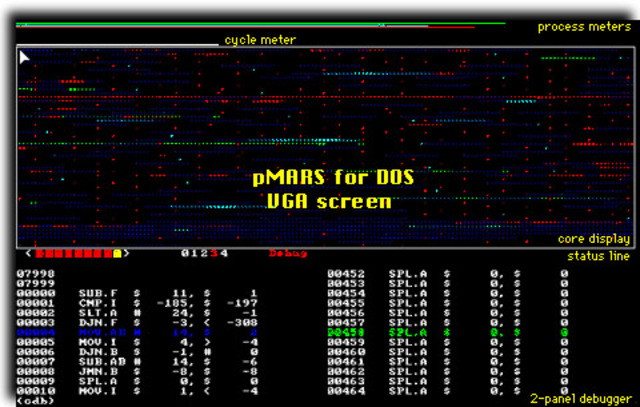Select the 00006 DJN.B instruction row
Image resolution: width=640 pixels, height=407 pixels.
pos(137,352)
